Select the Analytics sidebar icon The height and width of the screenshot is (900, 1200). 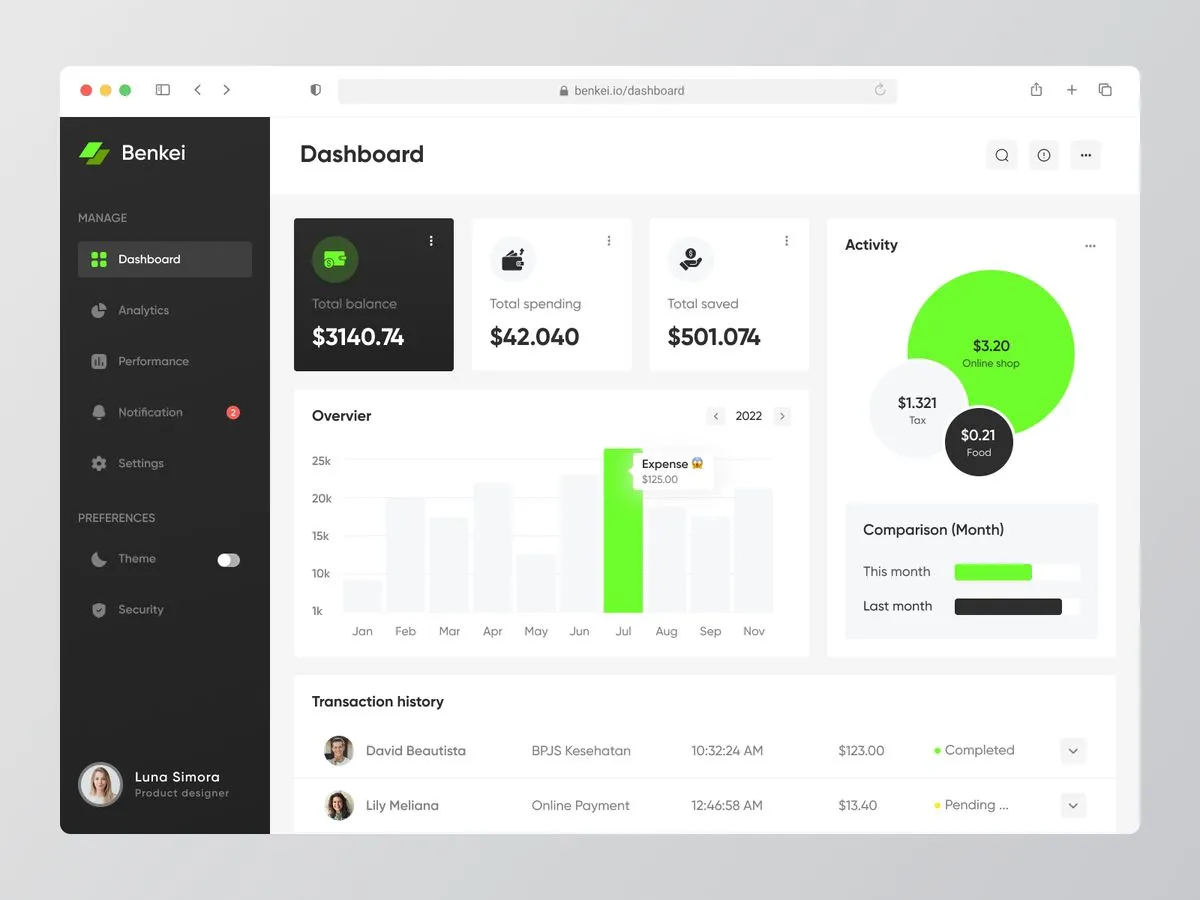pyautogui.click(x=98, y=310)
